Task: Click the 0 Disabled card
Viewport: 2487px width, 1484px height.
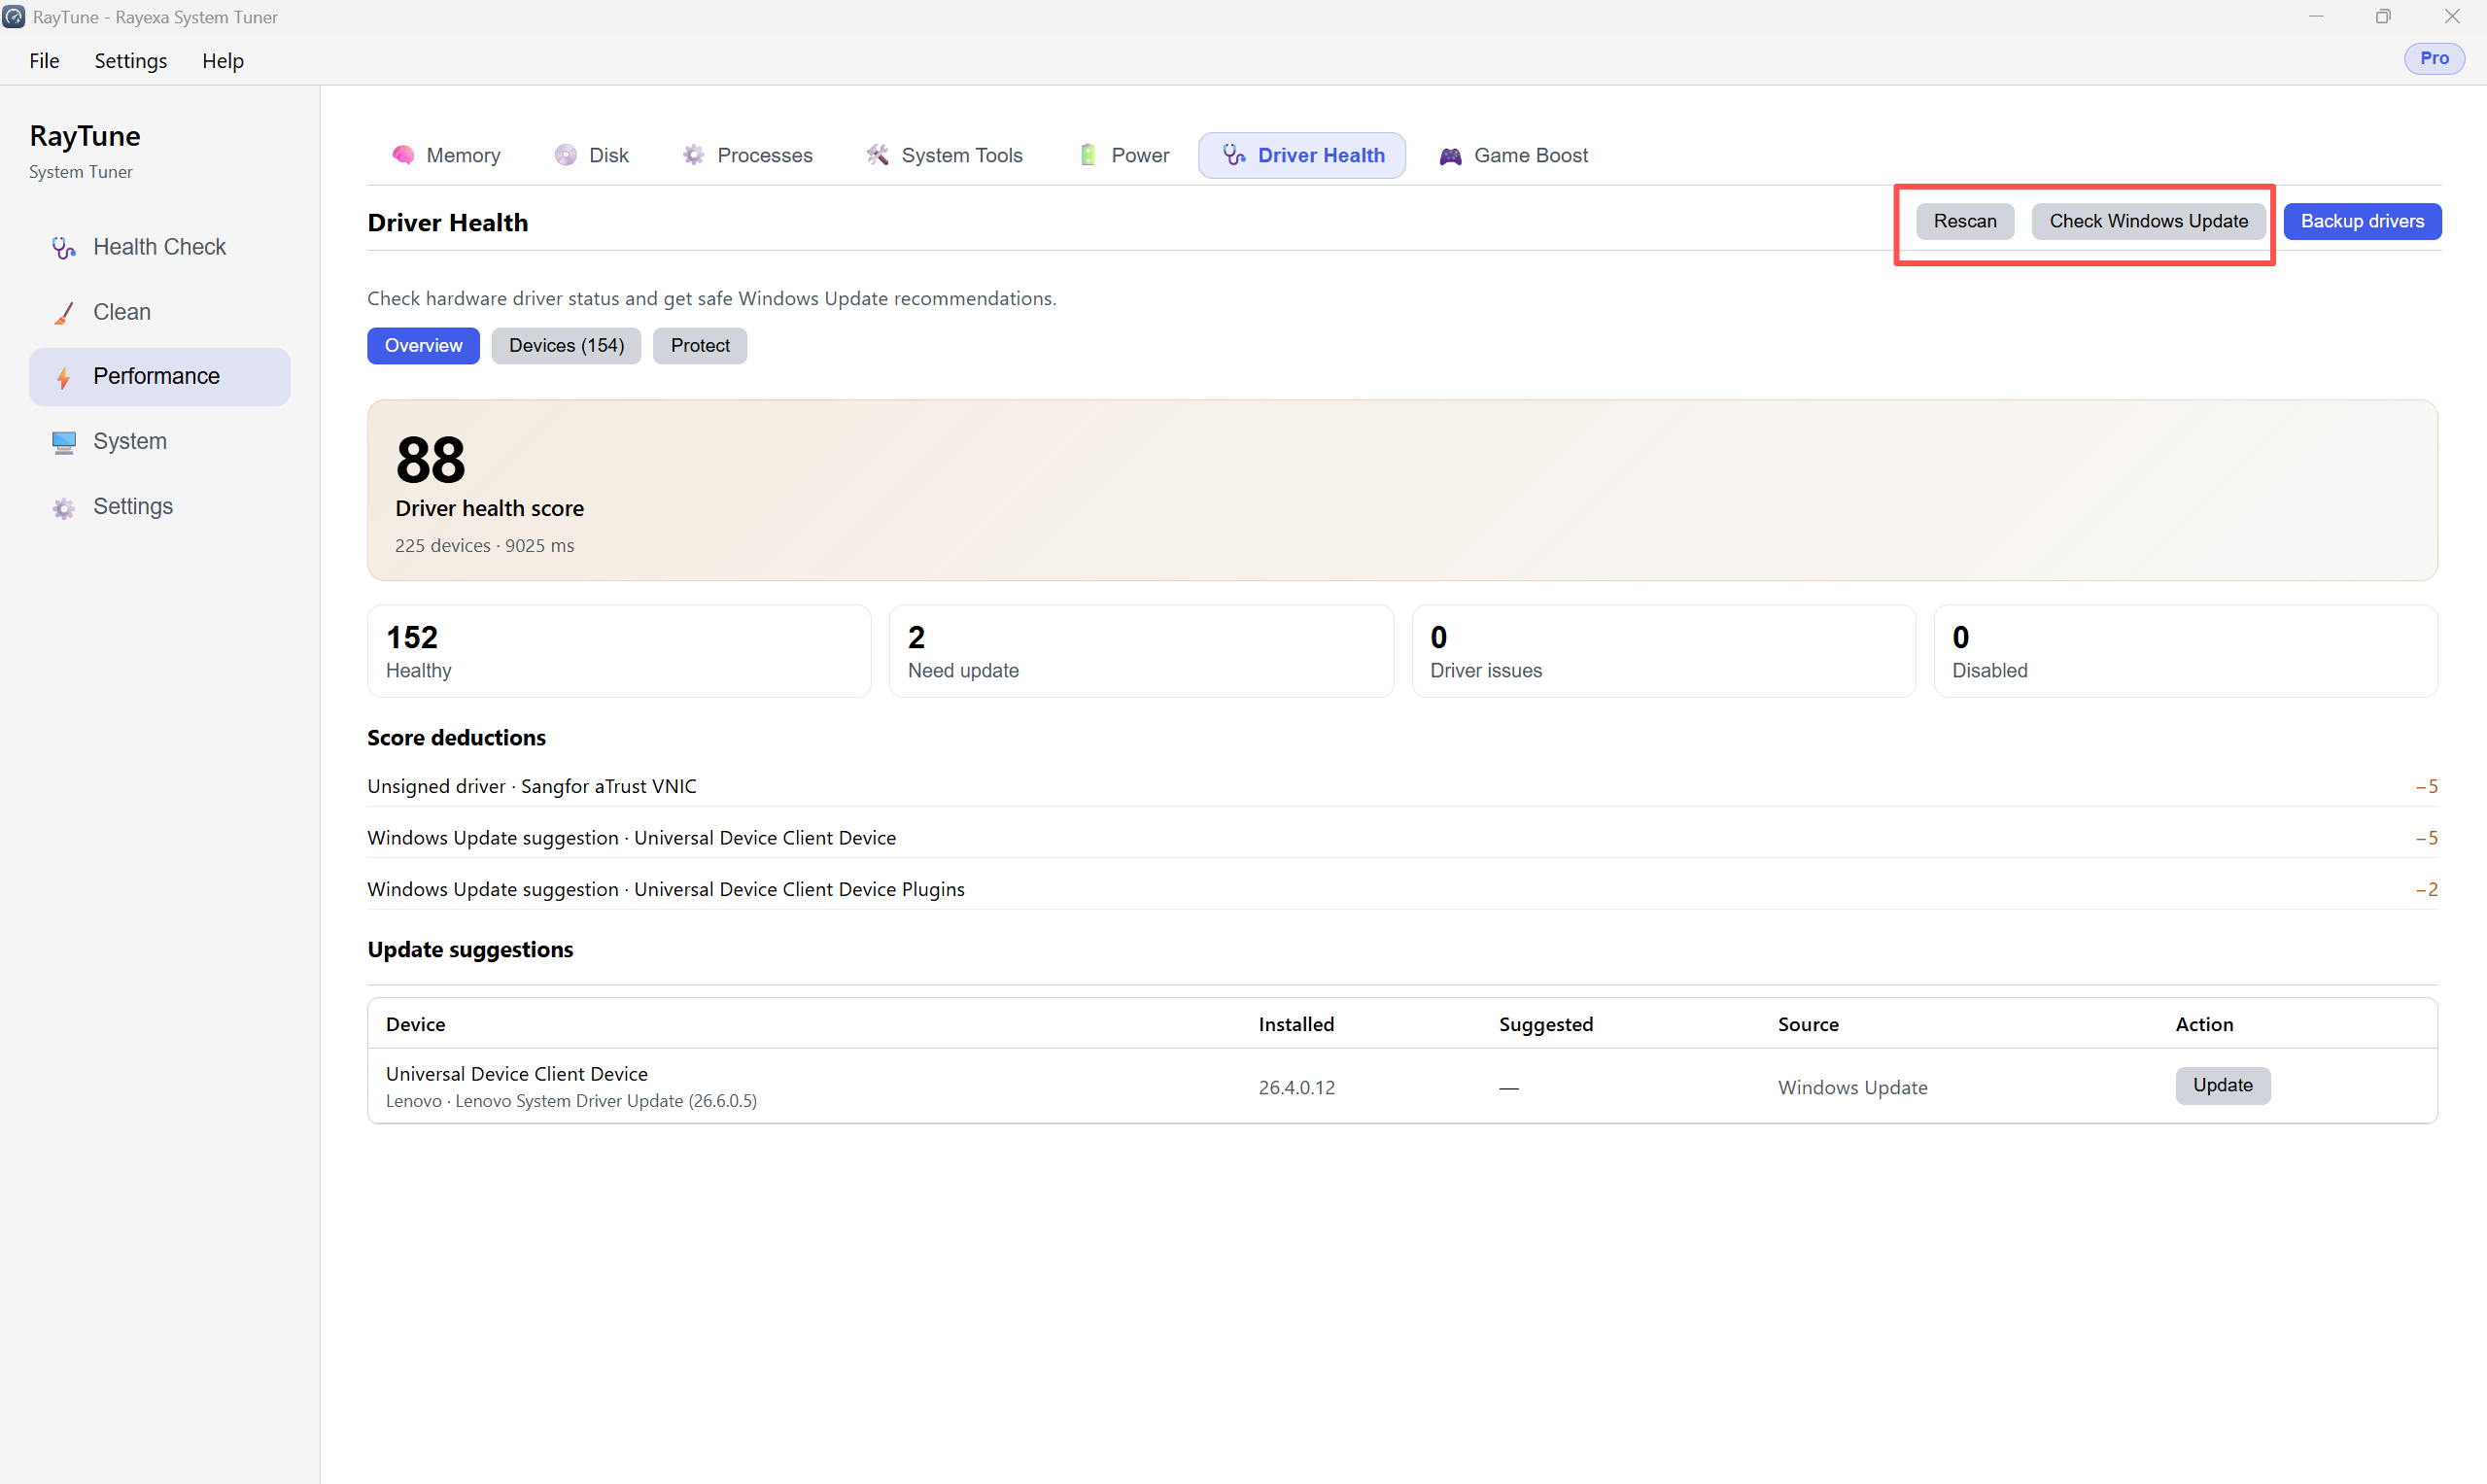Action: pyautogui.click(x=2186, y=651)
